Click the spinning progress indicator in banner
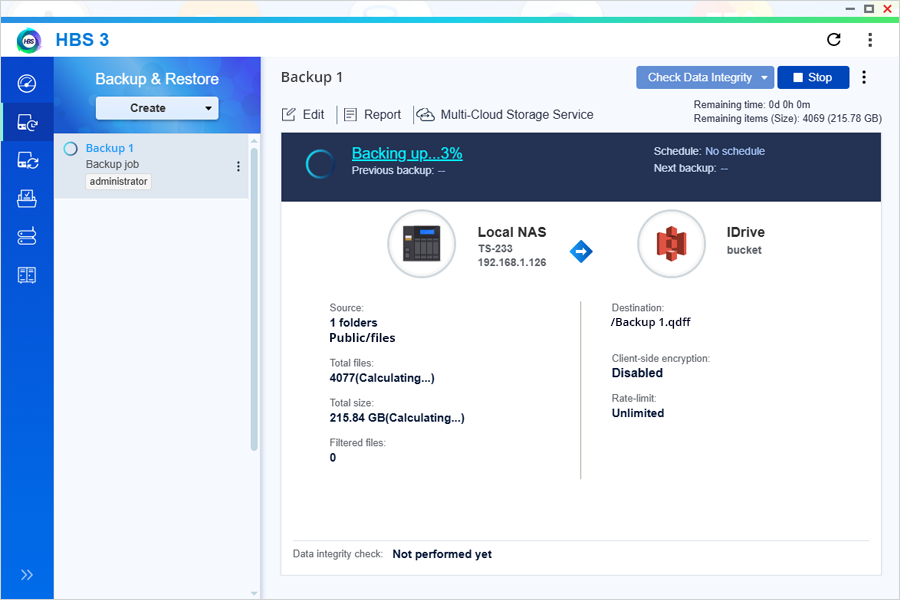 (x=320, y=164)
